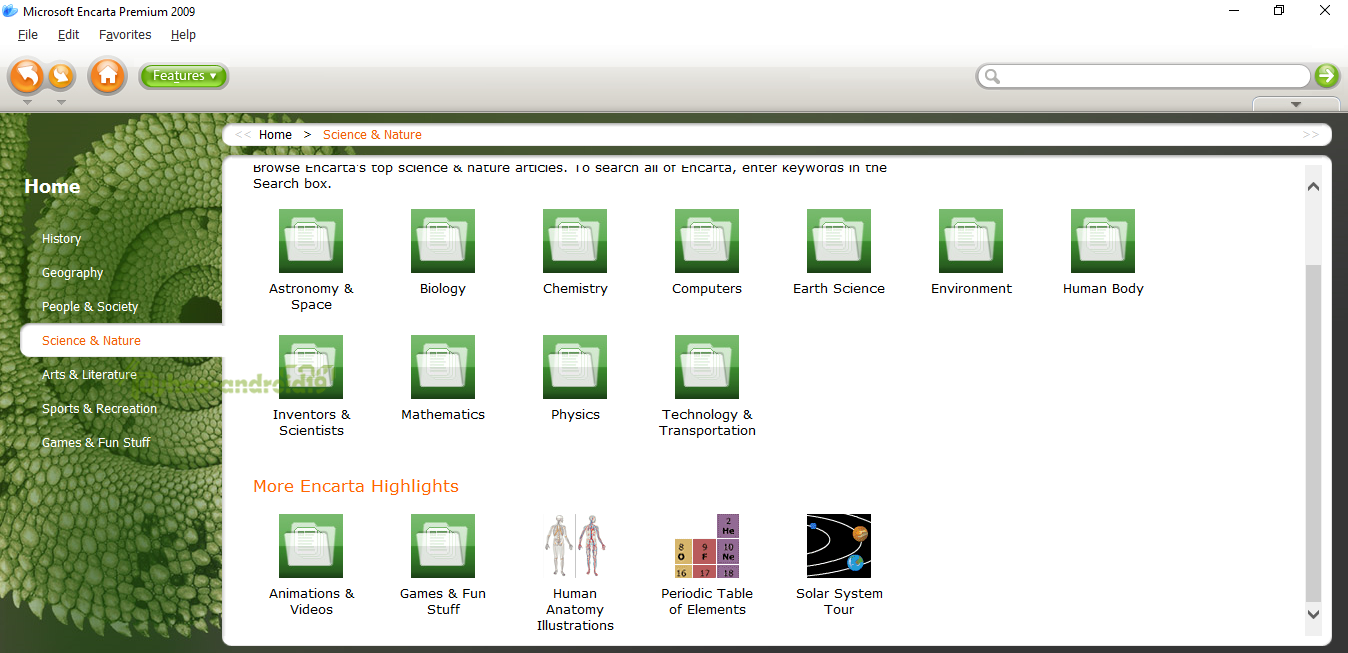Open the Help menu
The width and height of the screenshot is (1348, 653).
[x=183, y=34]
